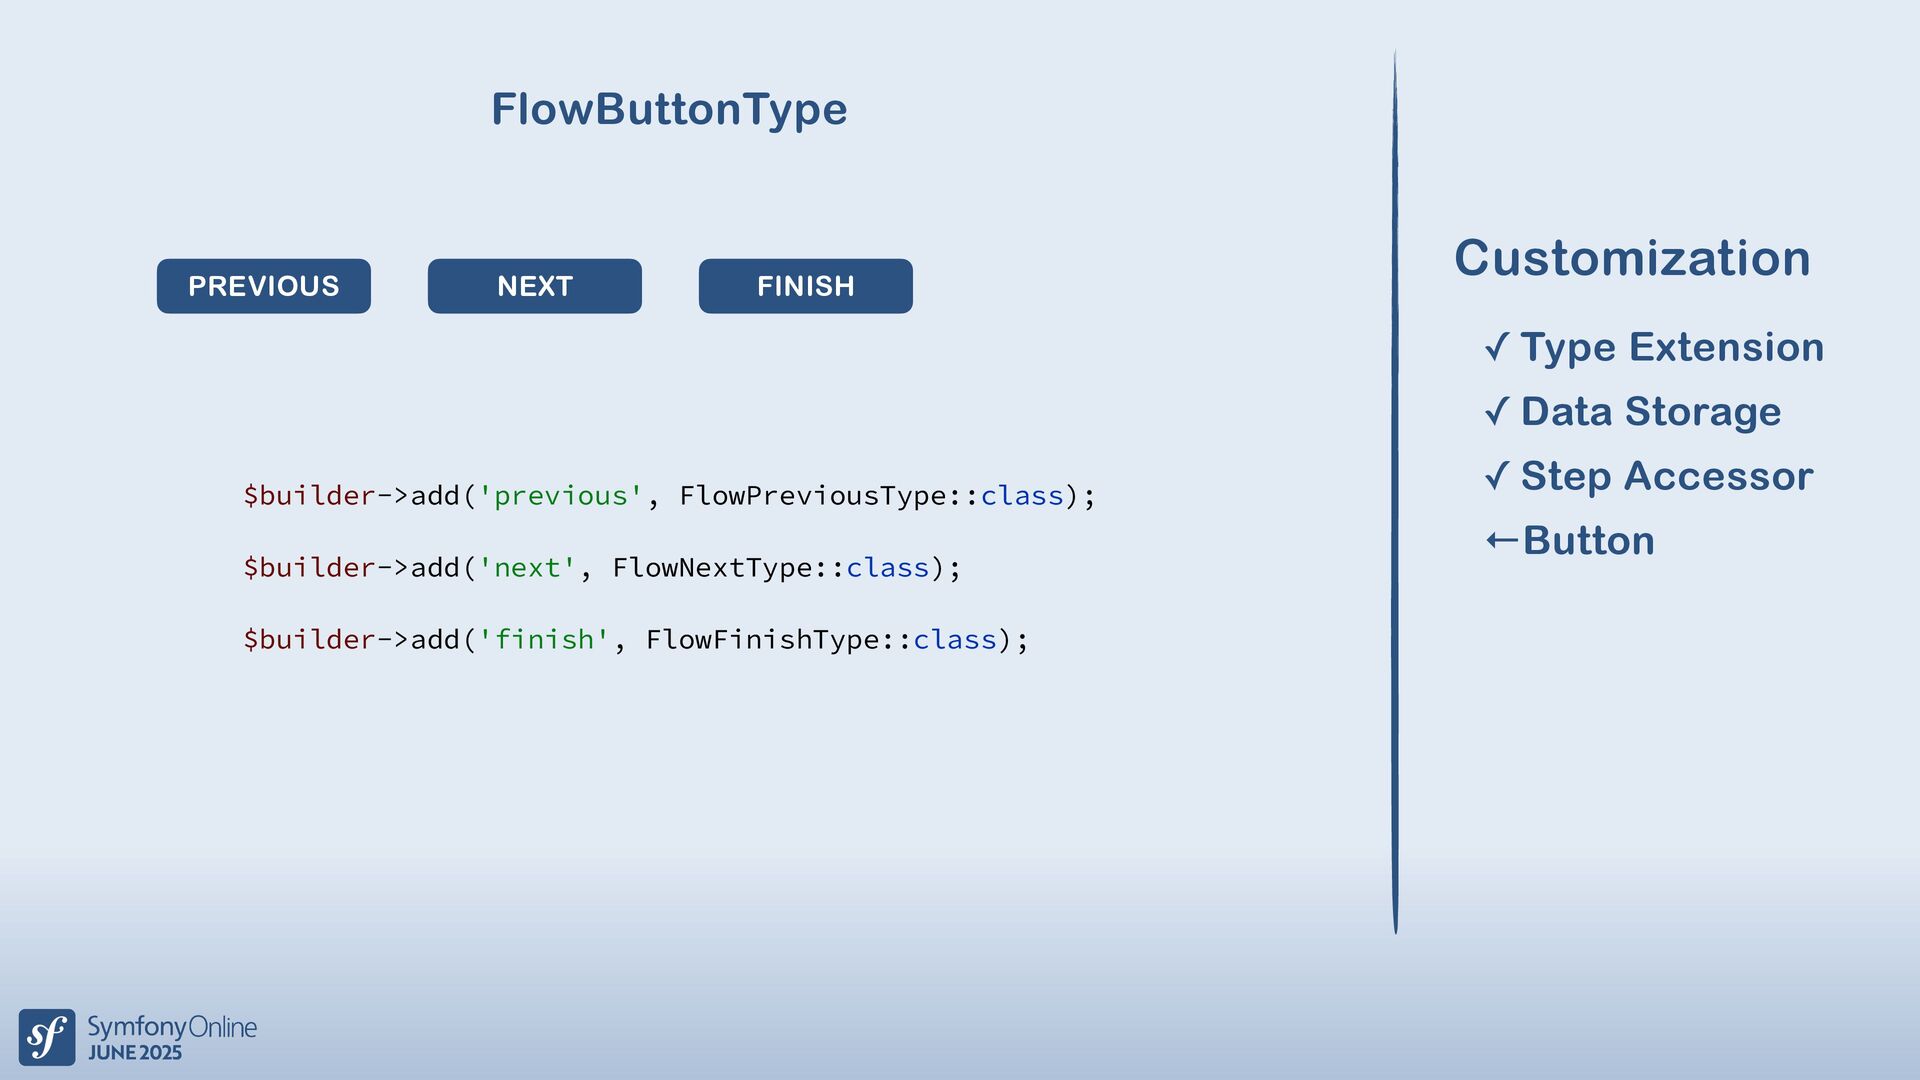Screen dimensions: 1920x1080
Task: Select the Data Storage list item
Action: point(1650,411)
